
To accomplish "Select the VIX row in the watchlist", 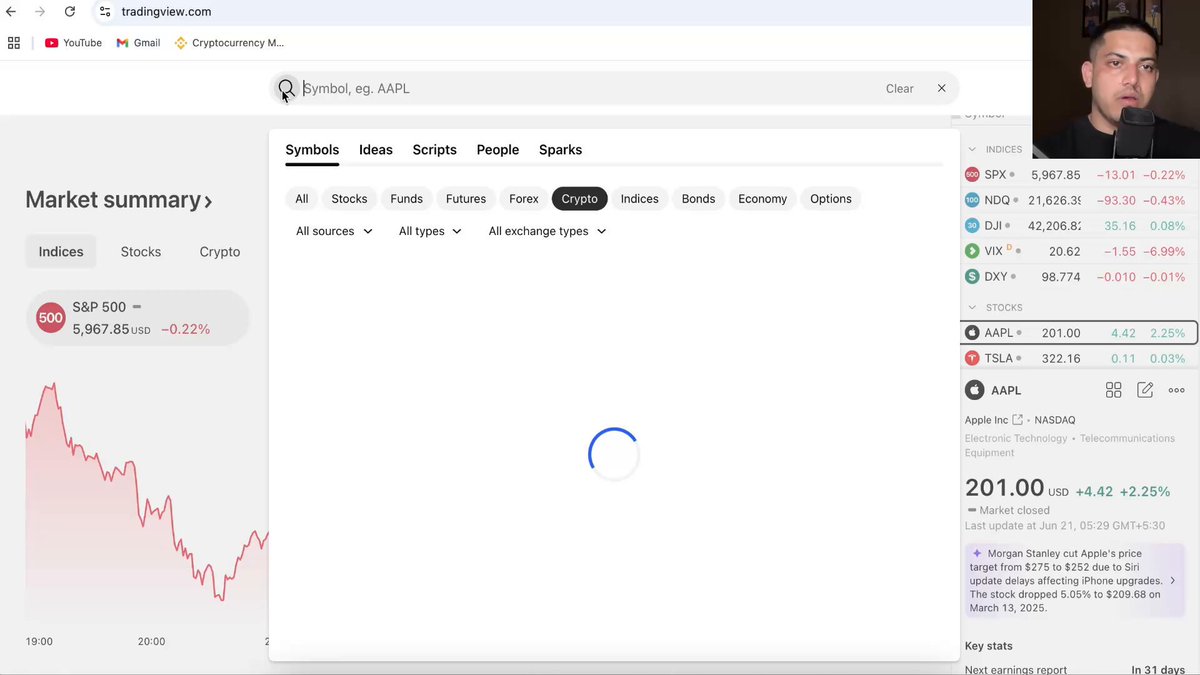I will coord(1077,251).
